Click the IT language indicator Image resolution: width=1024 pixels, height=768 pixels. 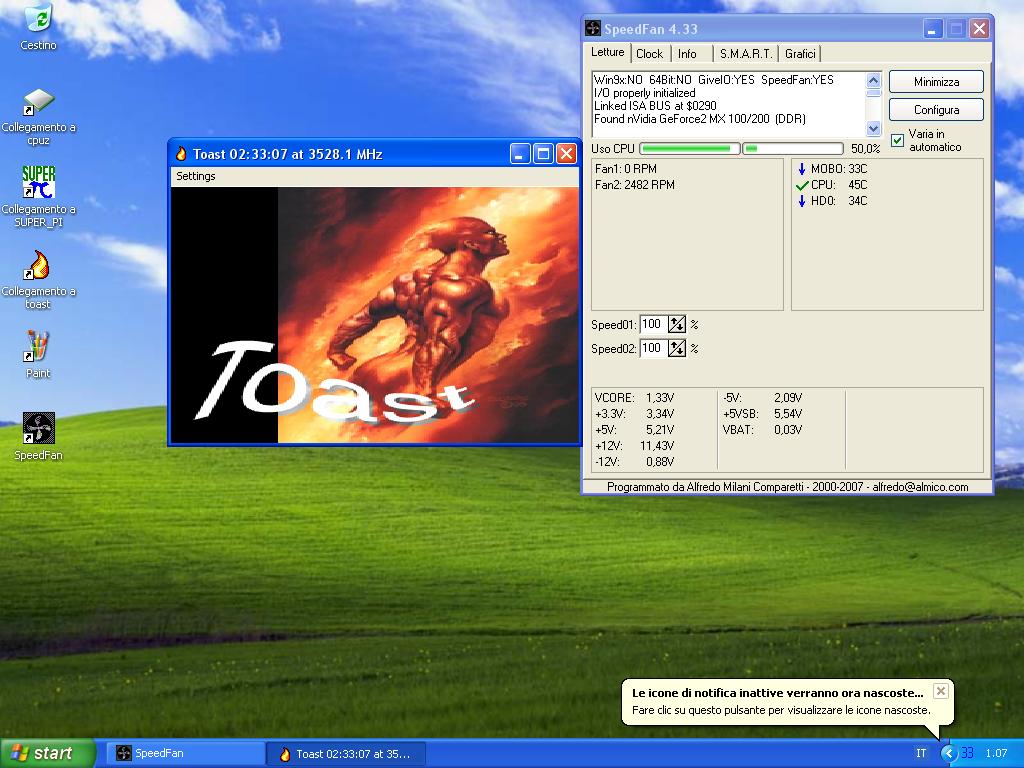point(921,753)
